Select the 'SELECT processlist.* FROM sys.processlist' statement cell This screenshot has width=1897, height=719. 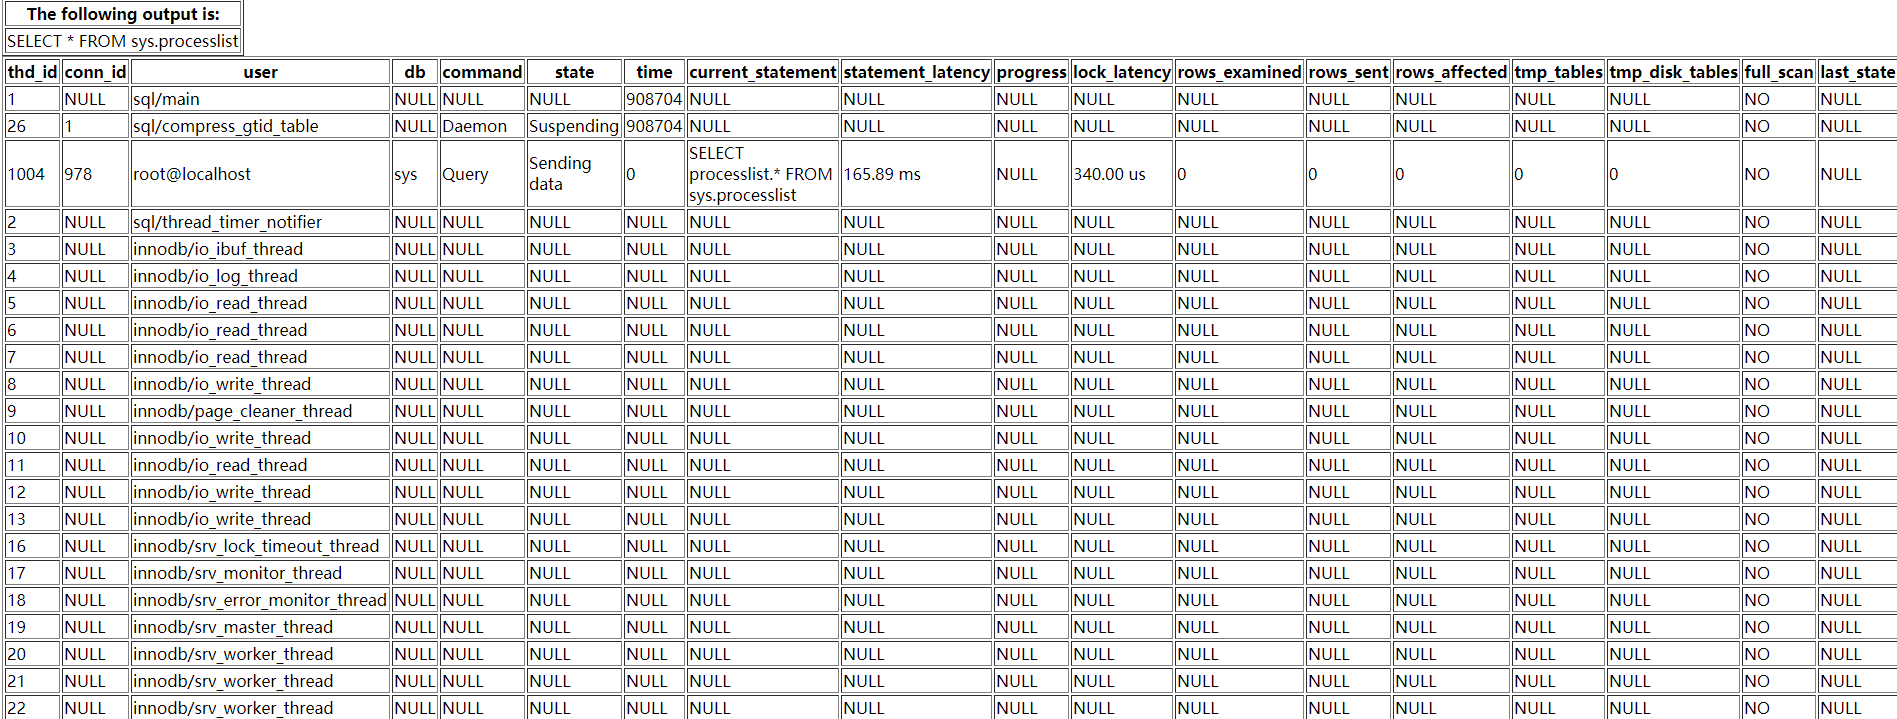click(x=762, y=174)
